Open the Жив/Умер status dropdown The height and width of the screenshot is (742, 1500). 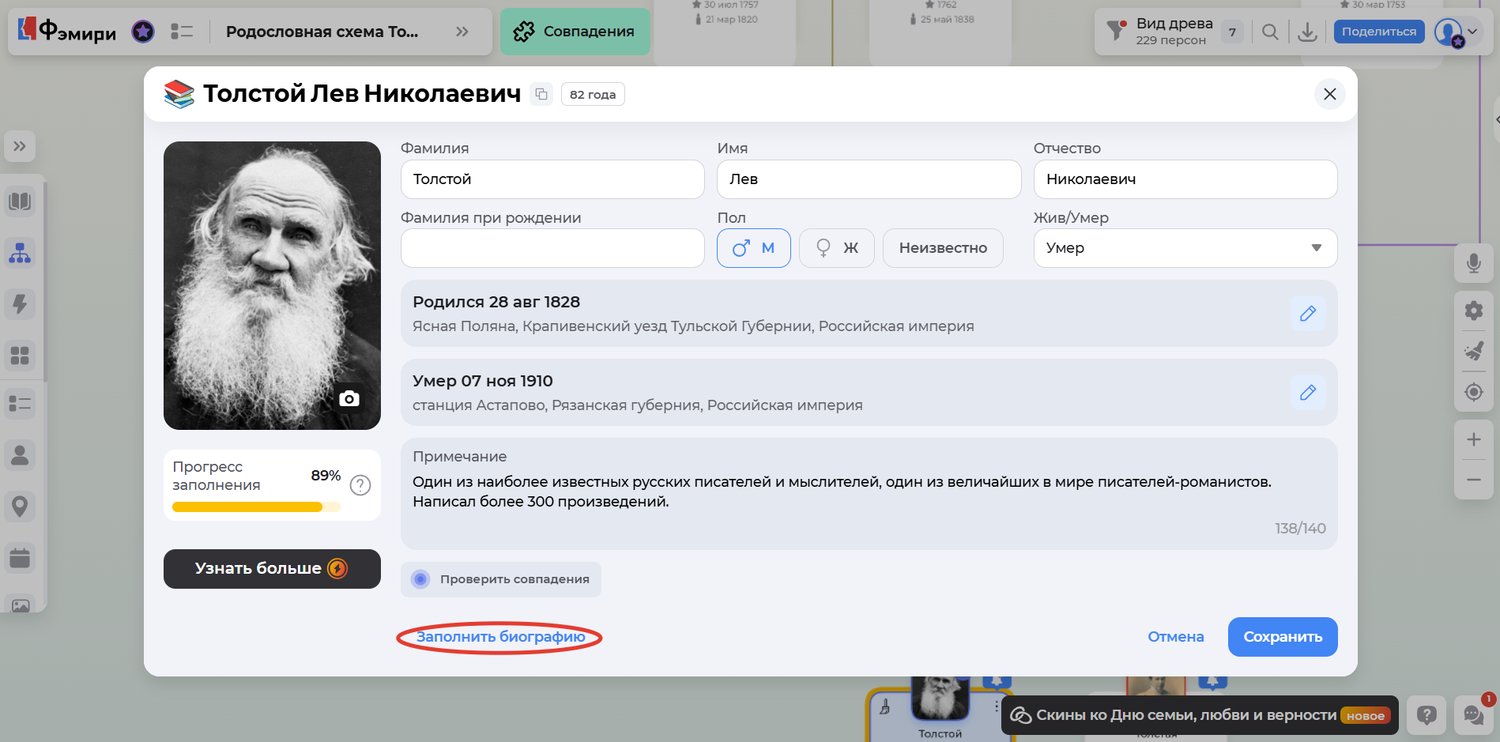pyautogui.click(x=1186, y=248)
